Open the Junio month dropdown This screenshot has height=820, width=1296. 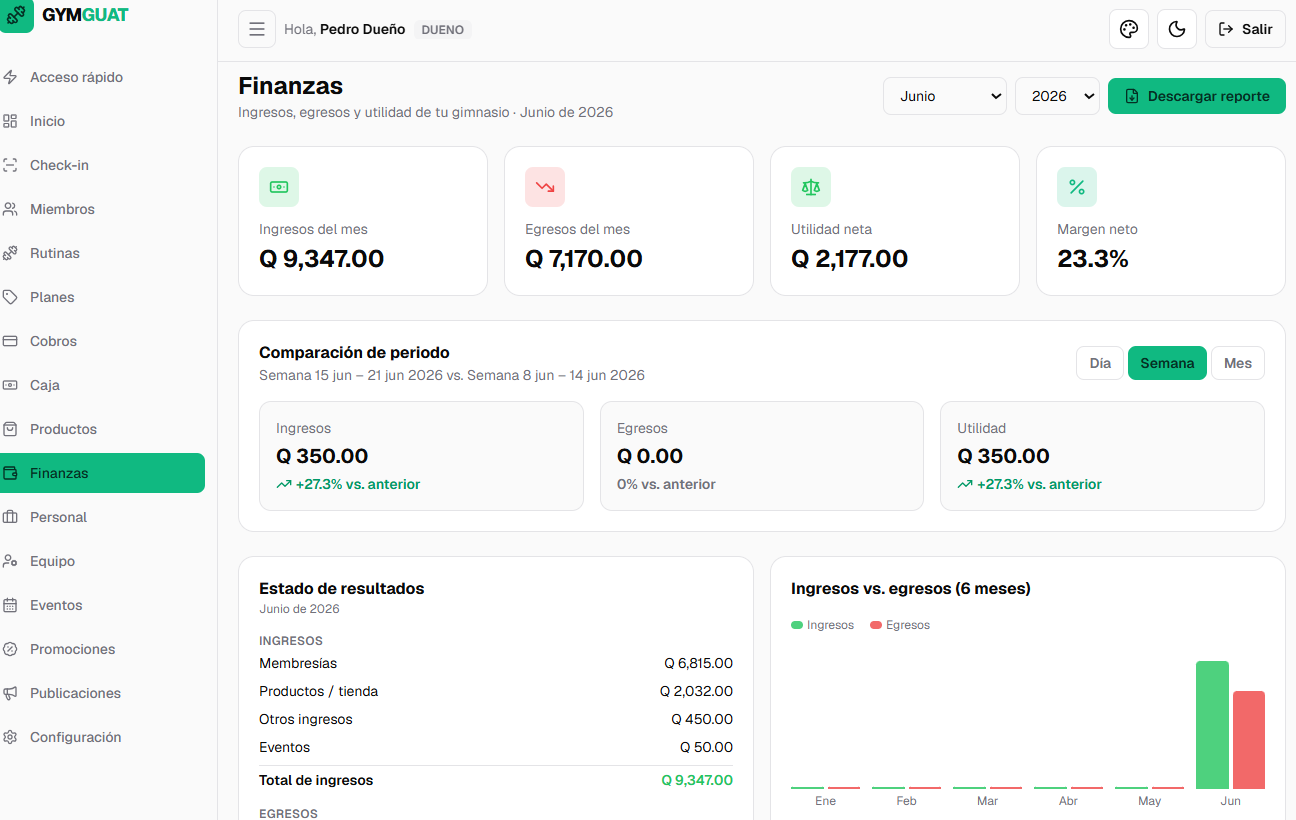[x=945, y=96]
